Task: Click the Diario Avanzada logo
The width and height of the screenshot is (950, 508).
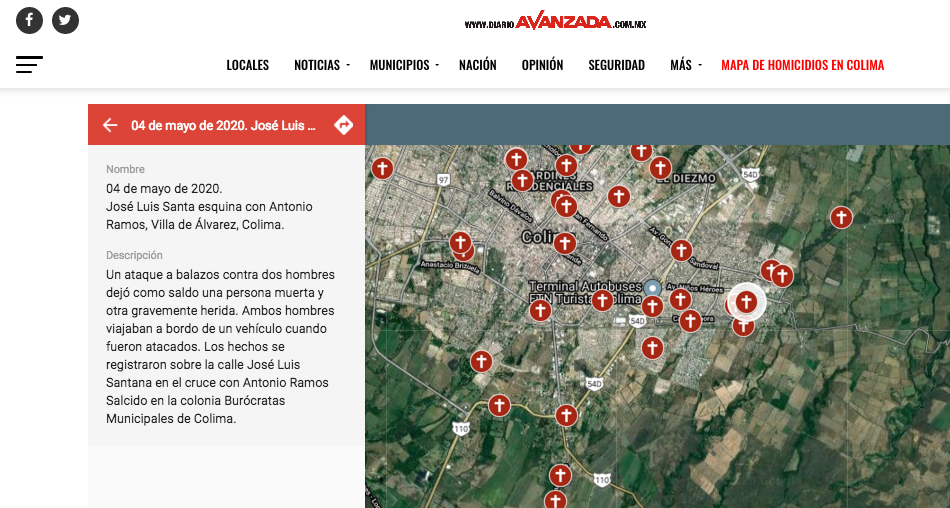Action: tap(555, 22)
